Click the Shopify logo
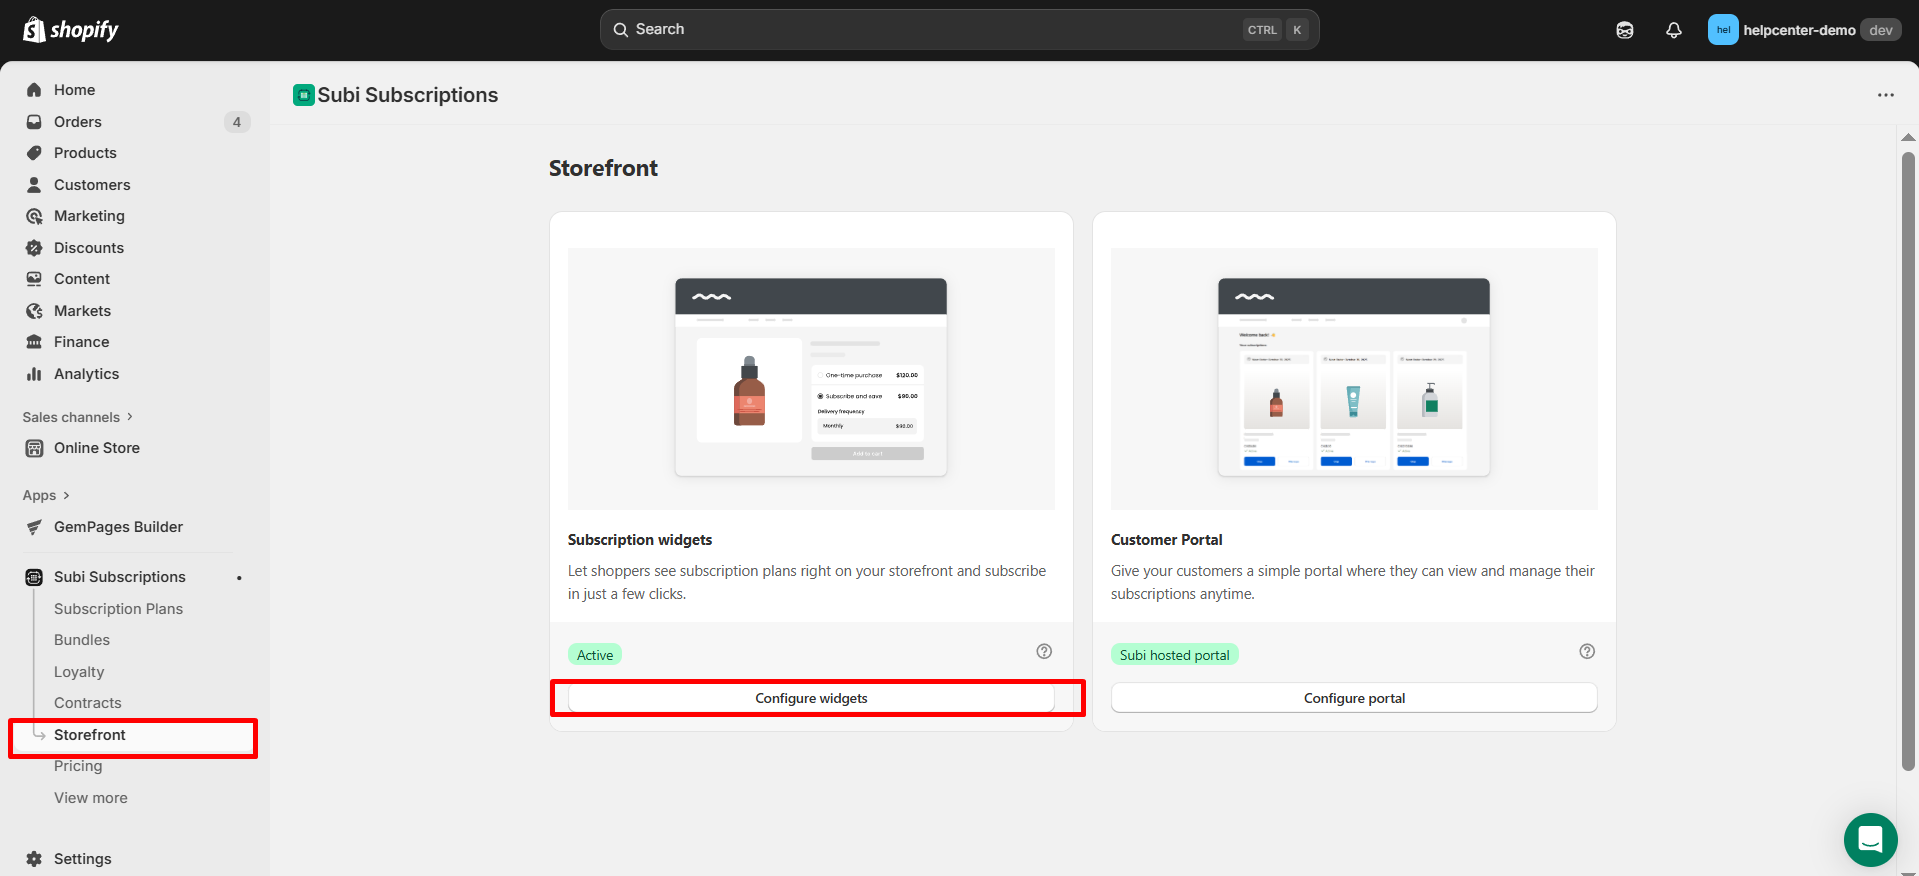This screenshot has width=1919, height=876. 70,30
